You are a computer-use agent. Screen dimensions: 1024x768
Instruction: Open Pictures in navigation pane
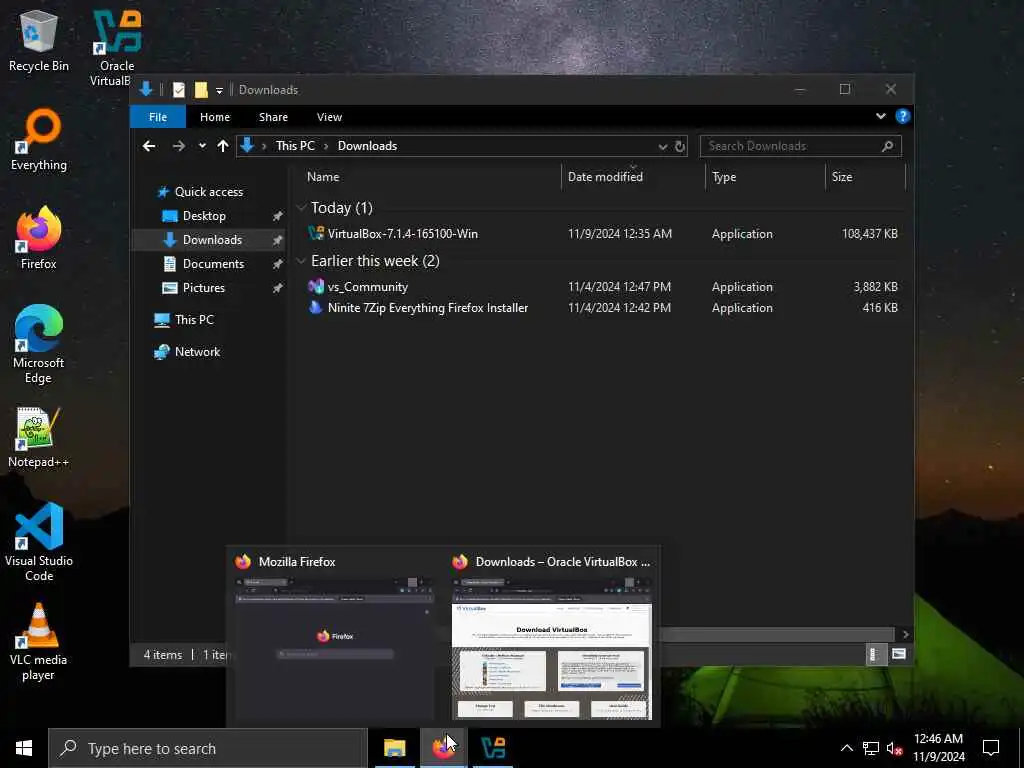click(203, 287)
